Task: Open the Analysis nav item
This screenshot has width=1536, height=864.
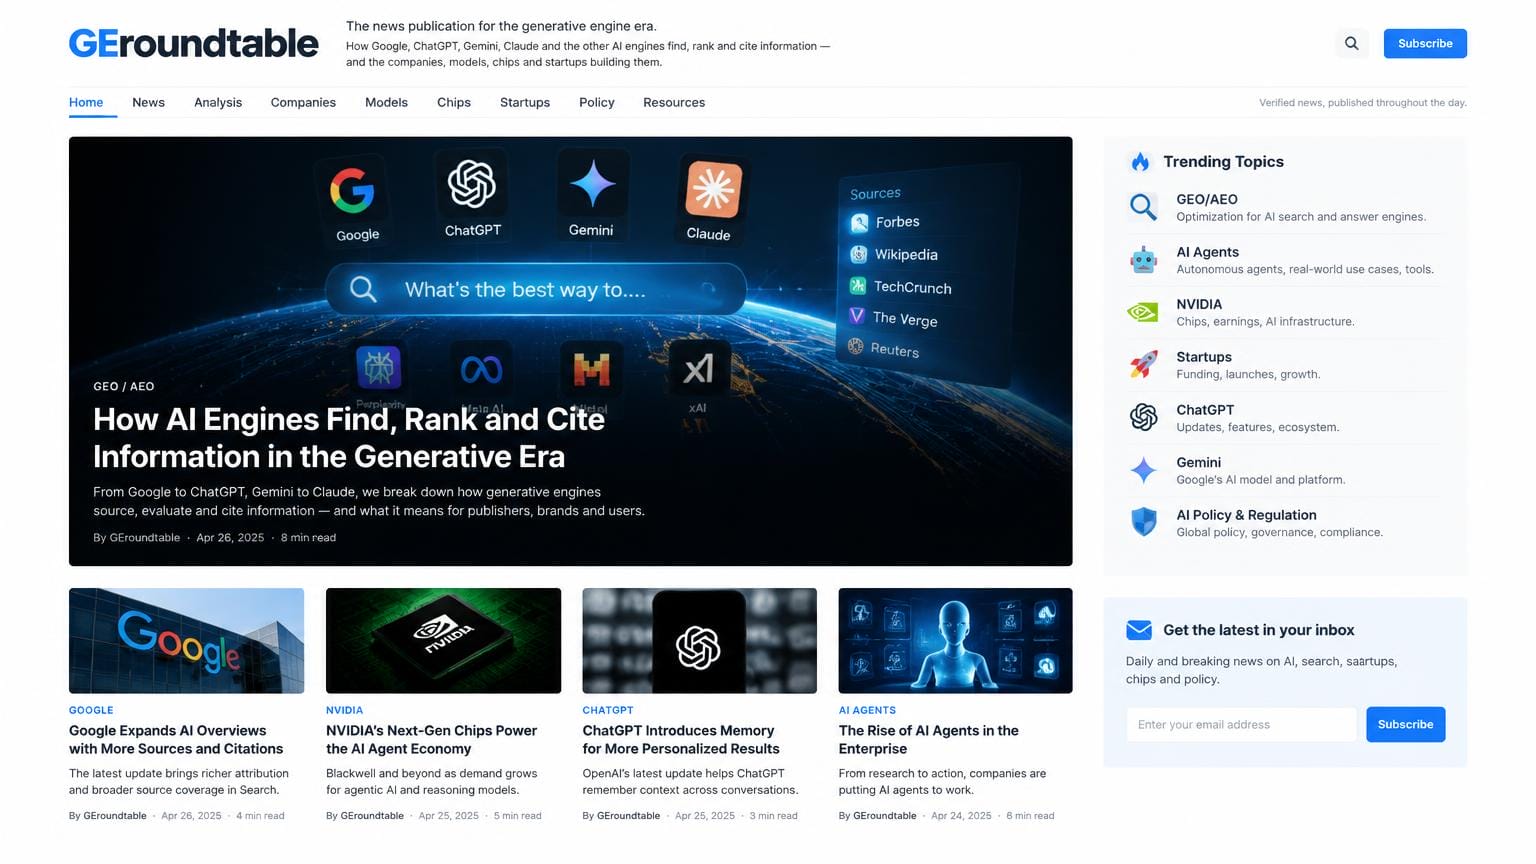Action: 218,102
